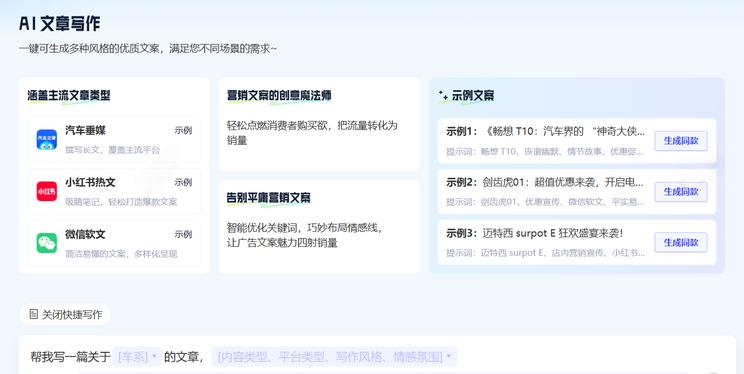Select the 小红书热文 article type title
The image size is (744, 374).
[90, 182]
